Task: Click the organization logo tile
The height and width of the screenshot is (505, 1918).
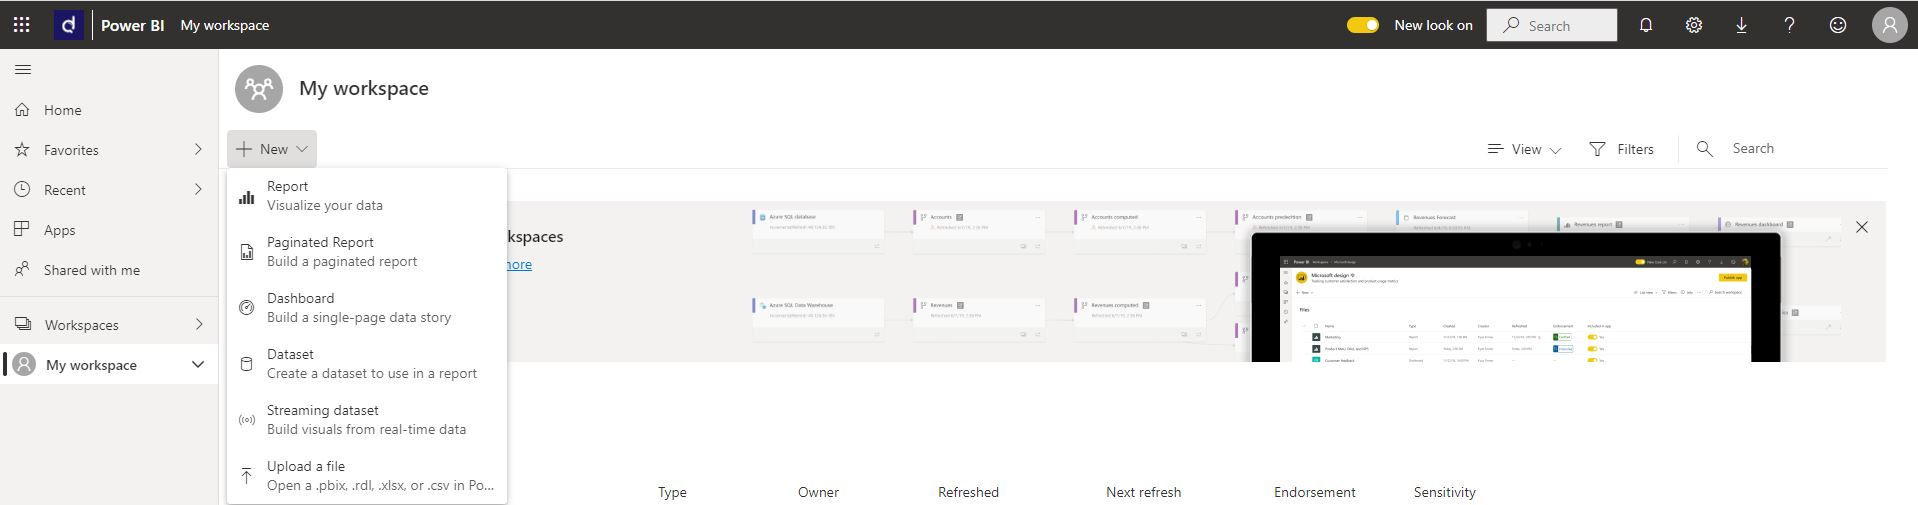Action: [68, 25]
